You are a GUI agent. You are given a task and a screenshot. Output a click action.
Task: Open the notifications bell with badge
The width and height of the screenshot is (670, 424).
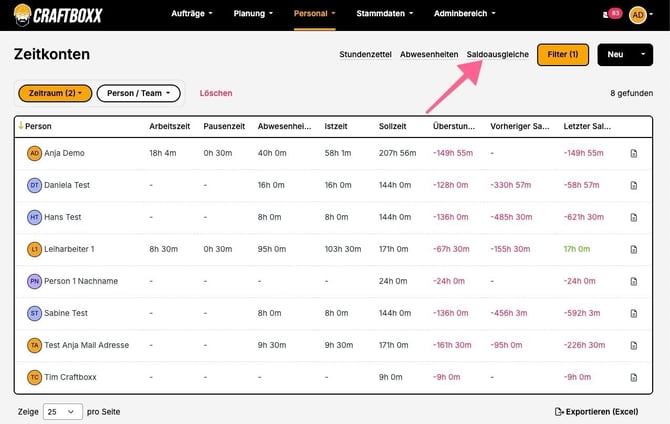tap(609, 14)
